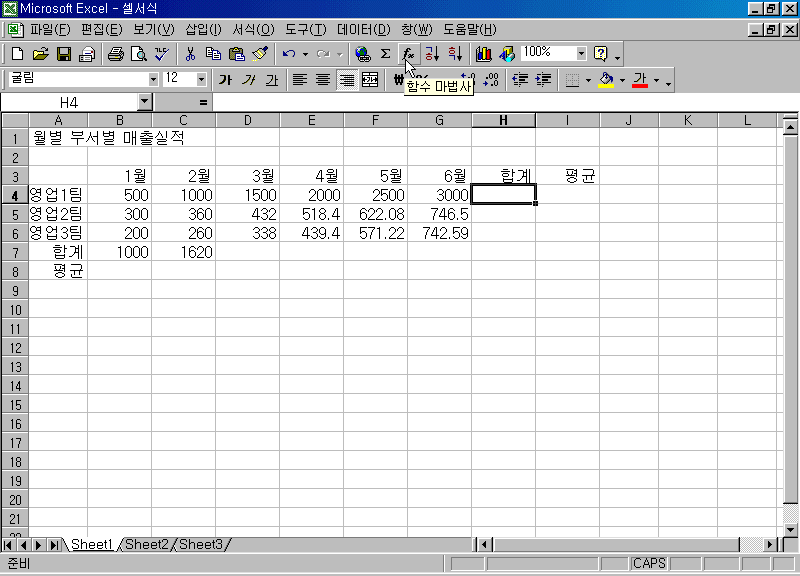
Task: Expand the font size dropdown 12
Action: 201,80
